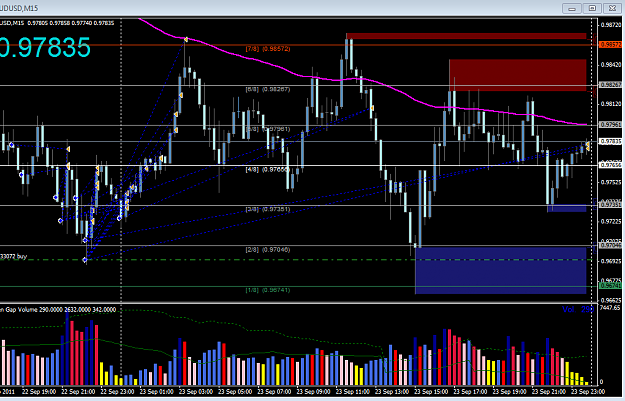Click the '23 Sep 15:00' time label

point(431,391)
